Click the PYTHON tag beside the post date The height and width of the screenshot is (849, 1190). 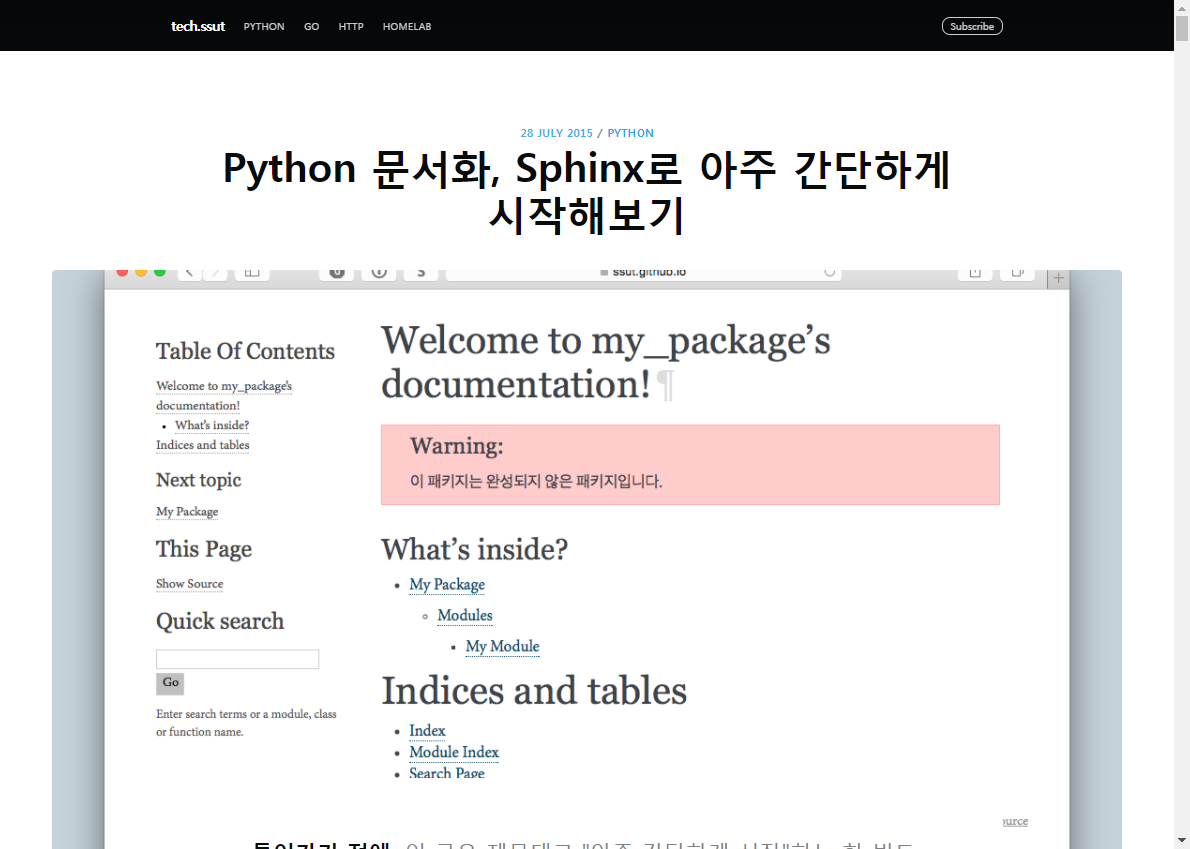click(630, 133)
